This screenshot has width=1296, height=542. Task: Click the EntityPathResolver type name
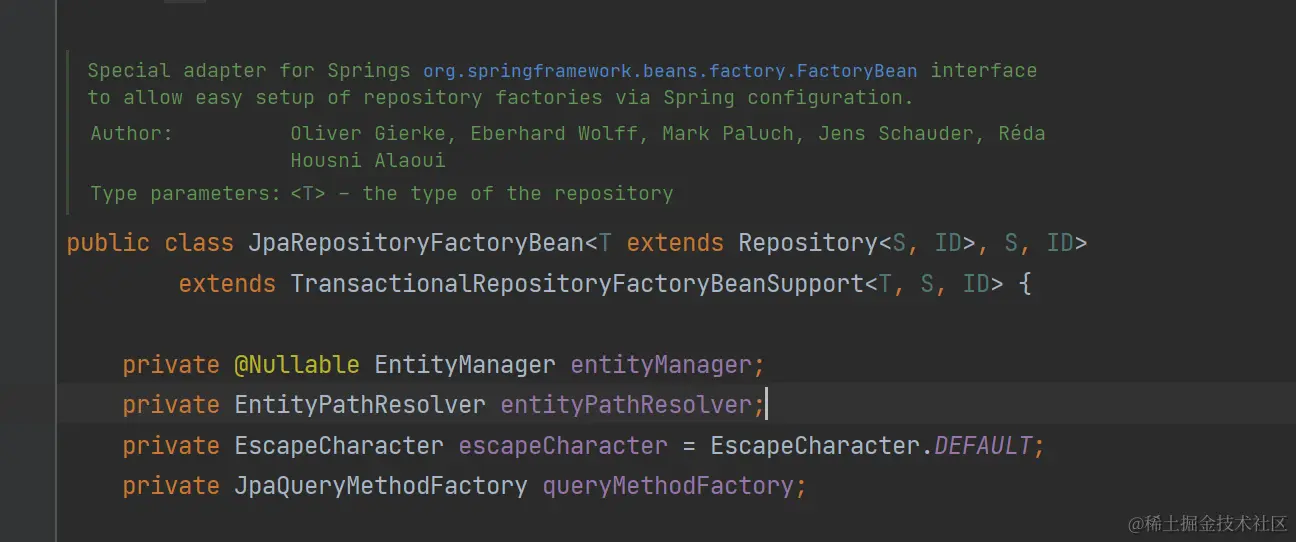[x=360, y=405]
